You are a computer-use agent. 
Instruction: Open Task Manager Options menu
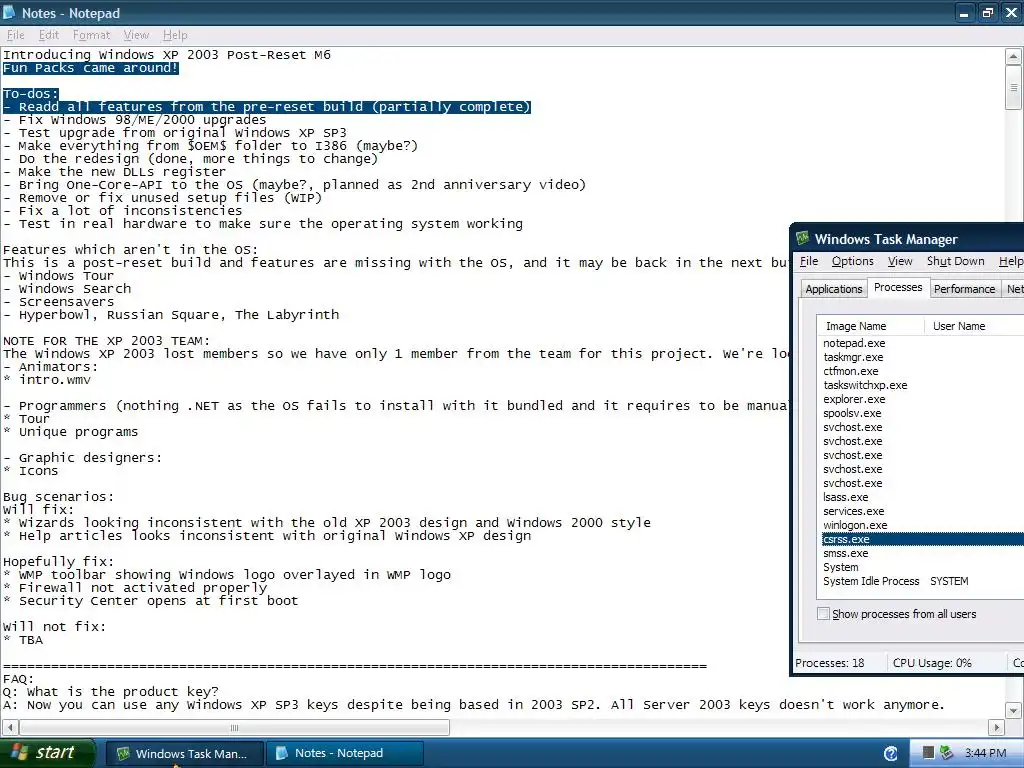pos(852,261)
